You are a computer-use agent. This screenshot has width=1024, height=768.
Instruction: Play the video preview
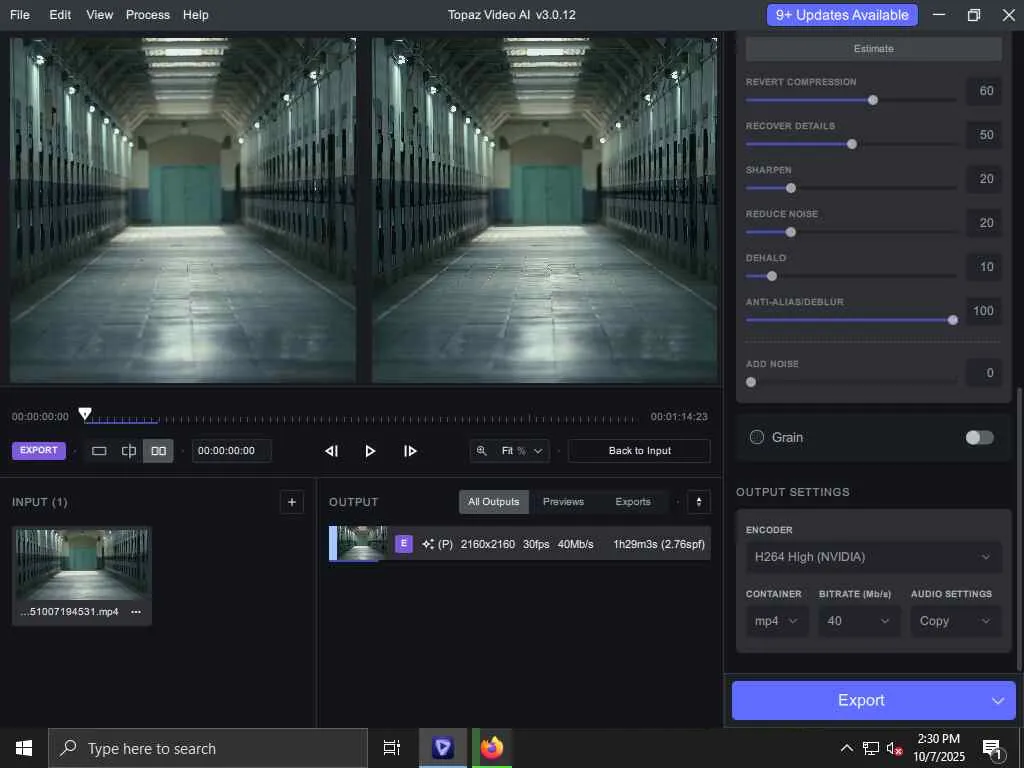(x=370, y=451)
